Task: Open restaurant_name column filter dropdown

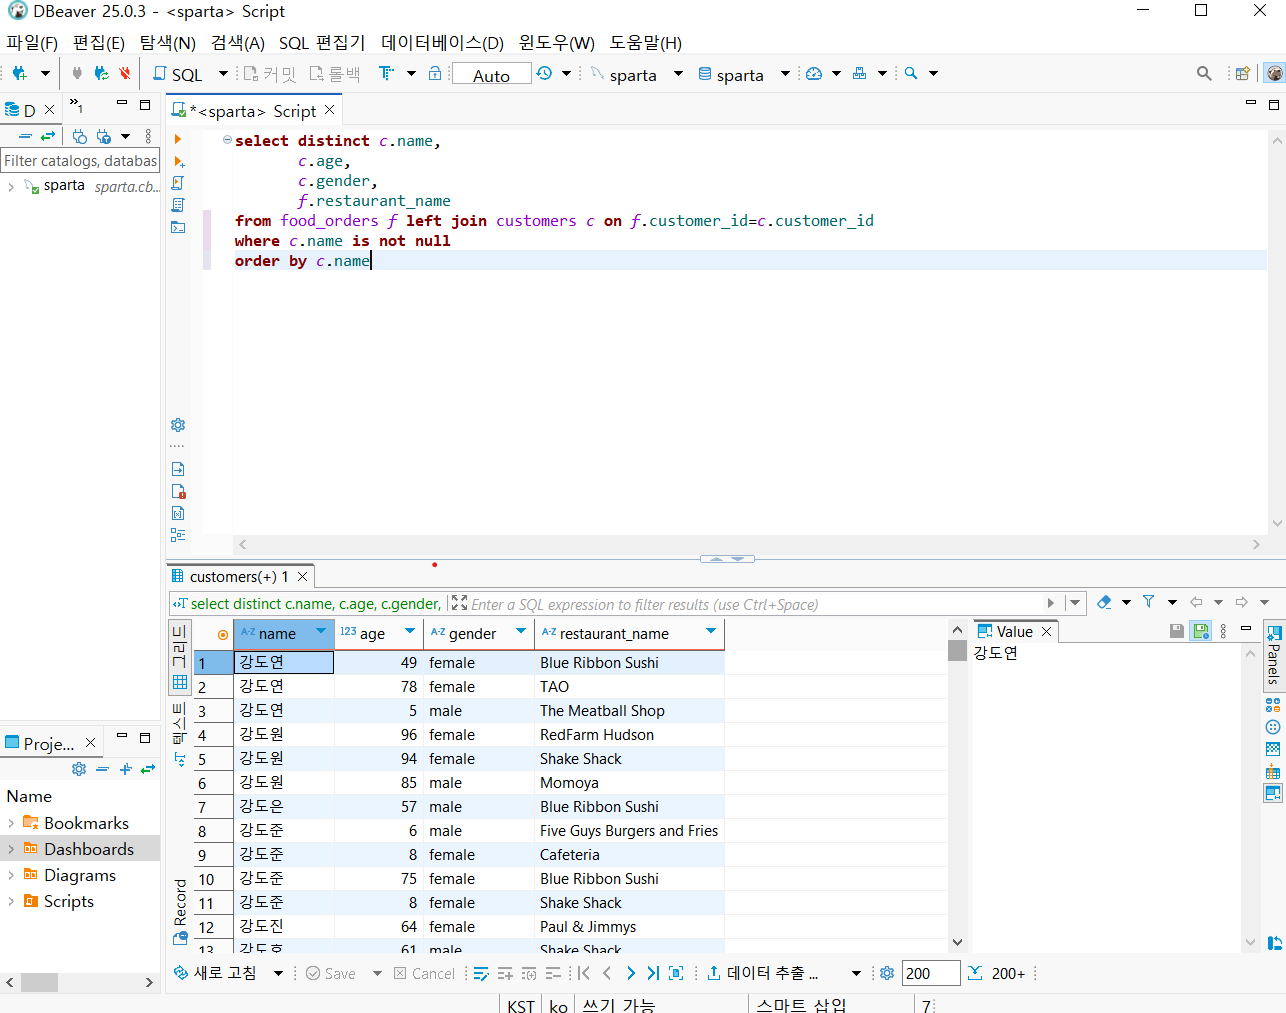Action: [x=711, y=631]
